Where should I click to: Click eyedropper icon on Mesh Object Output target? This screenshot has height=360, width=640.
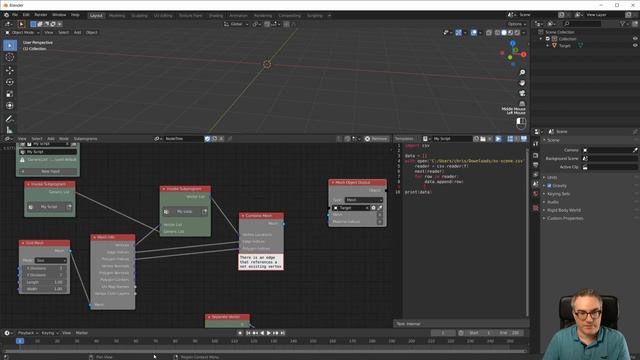coord(380,208)
